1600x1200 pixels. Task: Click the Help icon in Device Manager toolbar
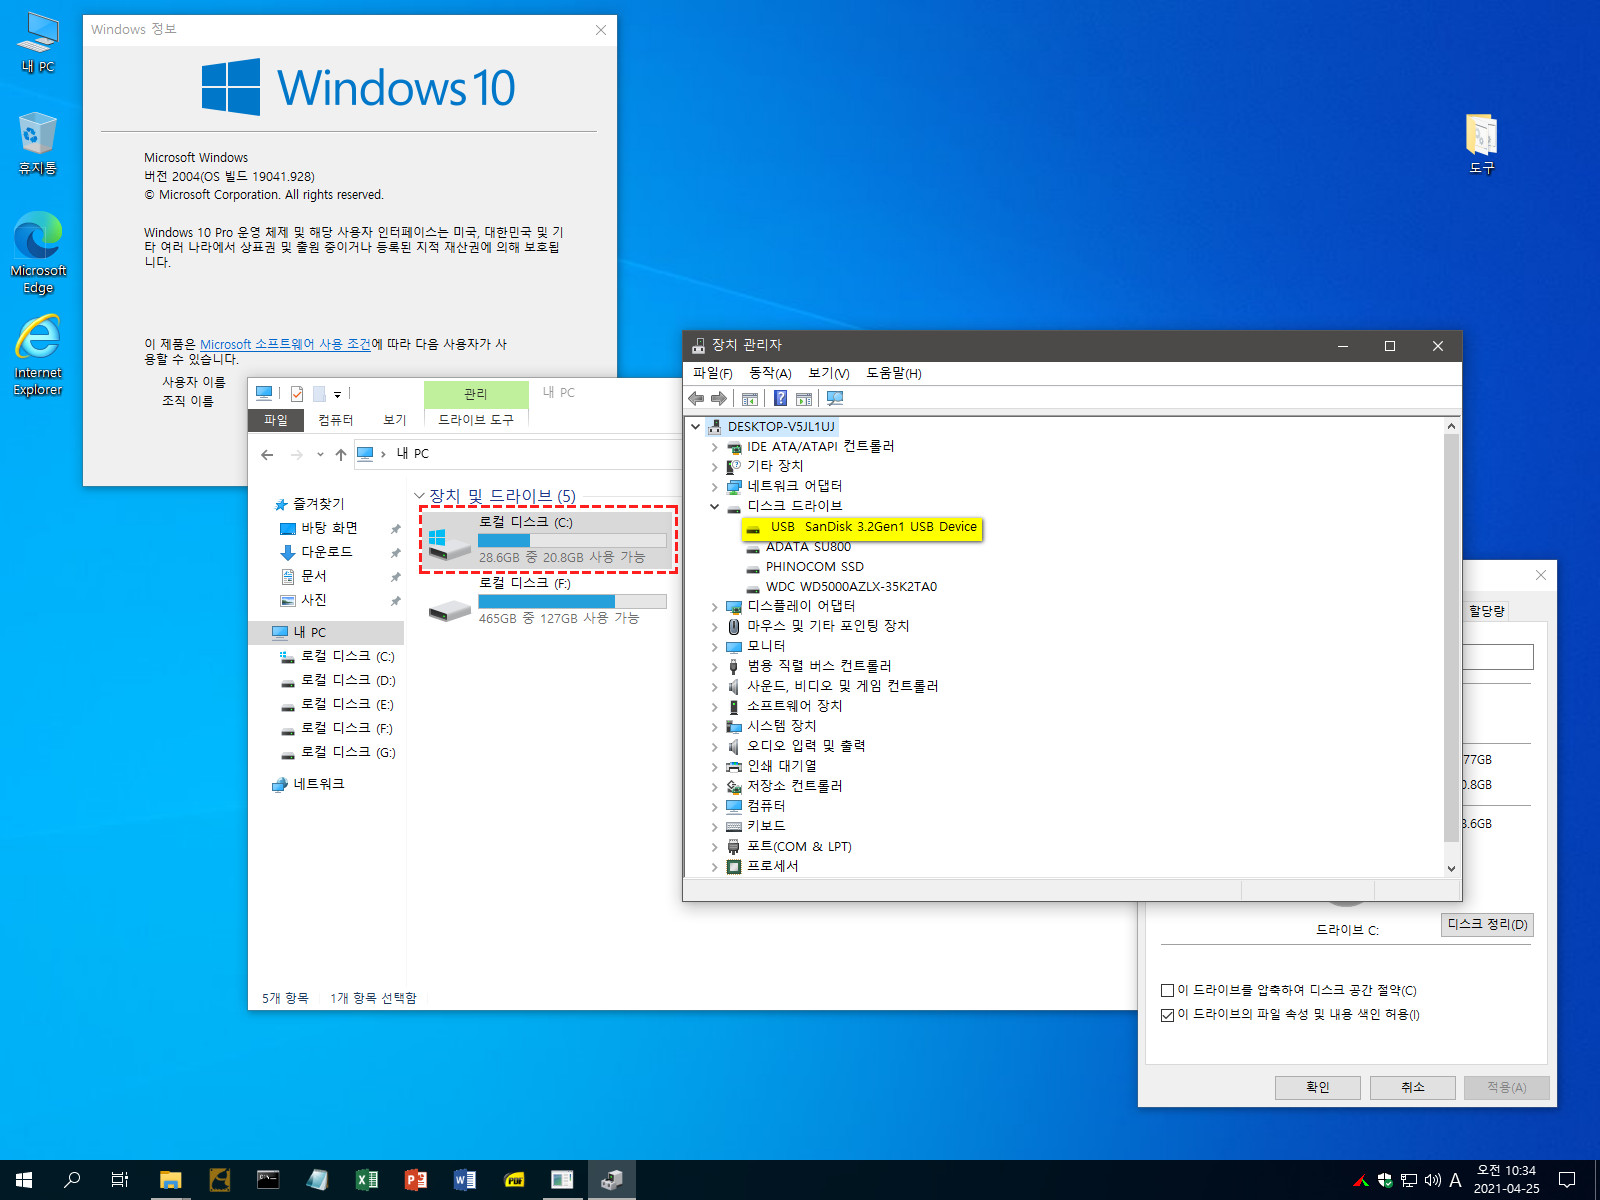tap(780, 398)
